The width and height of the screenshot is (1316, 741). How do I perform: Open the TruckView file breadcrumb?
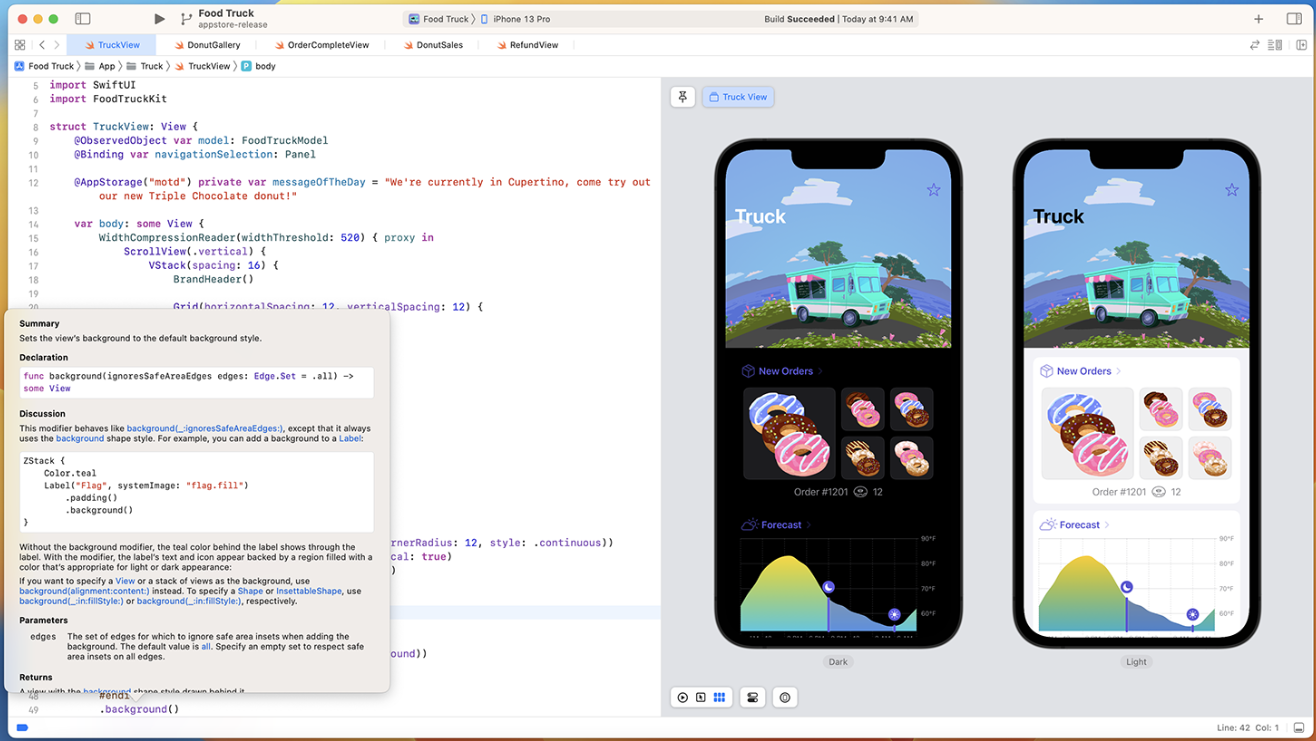coord(202,66)
